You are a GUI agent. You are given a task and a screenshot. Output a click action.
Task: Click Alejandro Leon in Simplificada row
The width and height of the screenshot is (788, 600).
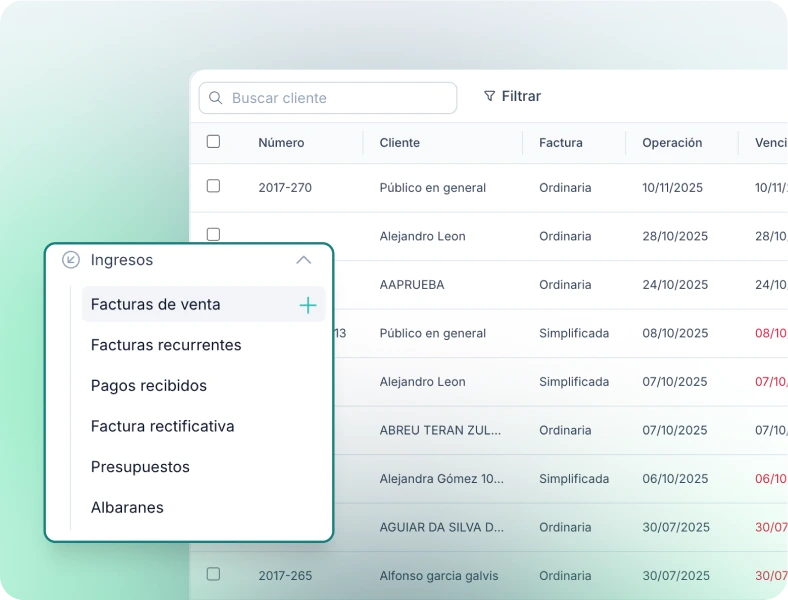tap(422, 381)
